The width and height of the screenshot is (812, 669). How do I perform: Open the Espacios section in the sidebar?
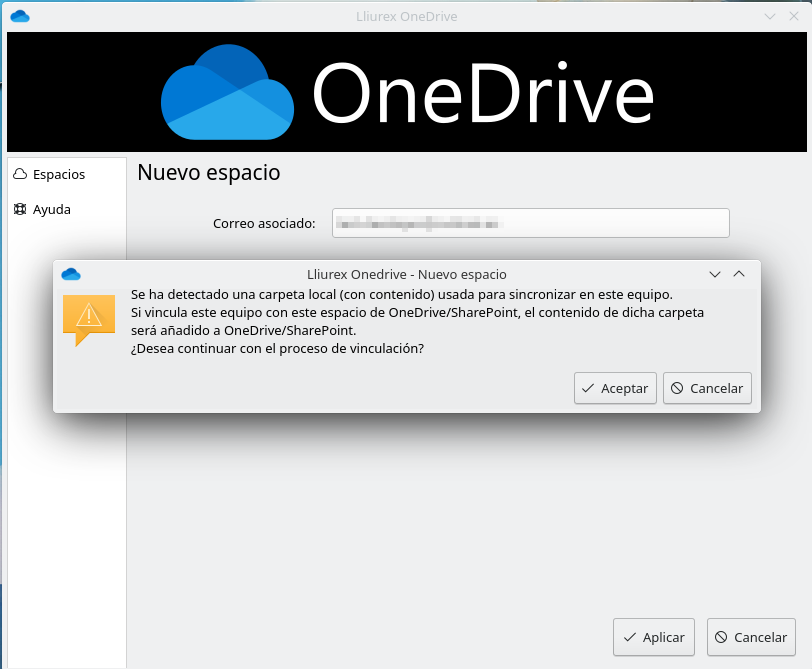(58, 174)
